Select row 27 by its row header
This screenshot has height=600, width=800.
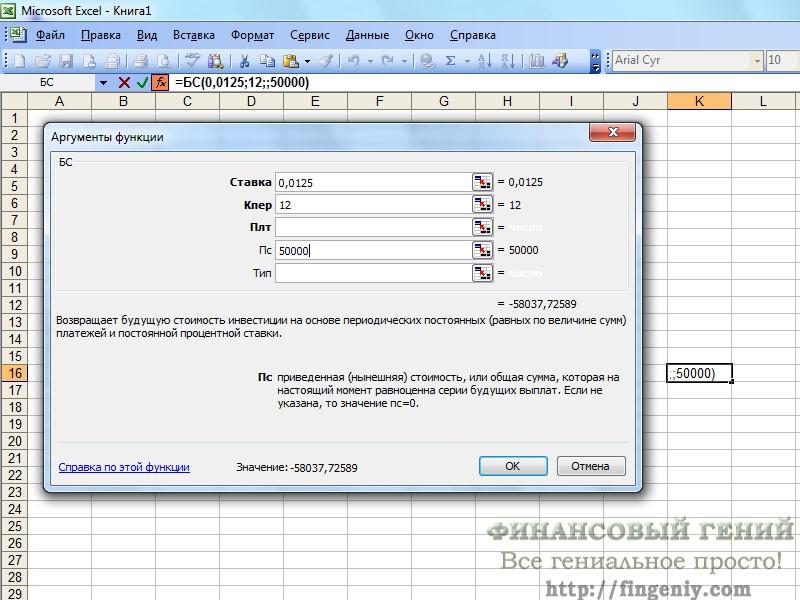[14, 560]
